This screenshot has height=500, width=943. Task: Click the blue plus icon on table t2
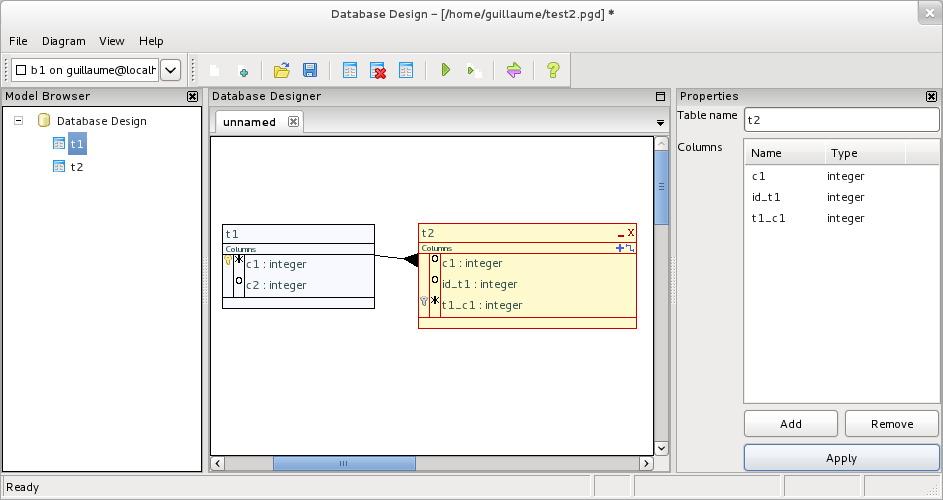(620, 247)
